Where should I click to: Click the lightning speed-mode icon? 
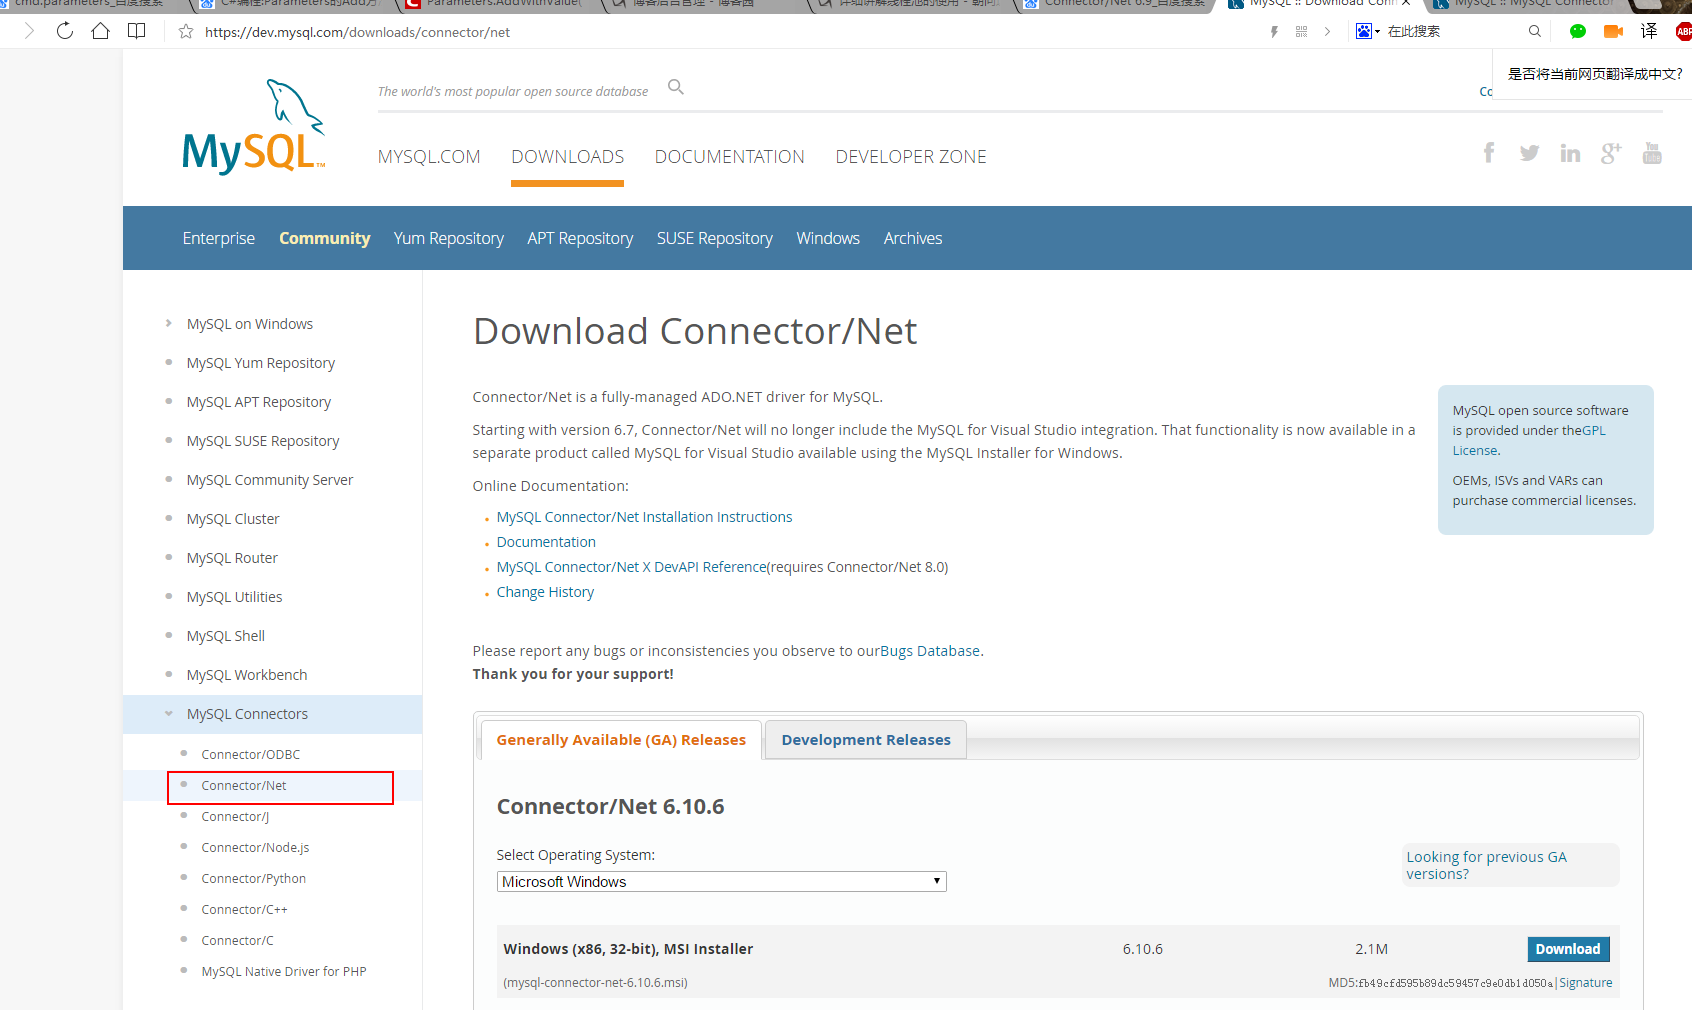(1274, 32)
